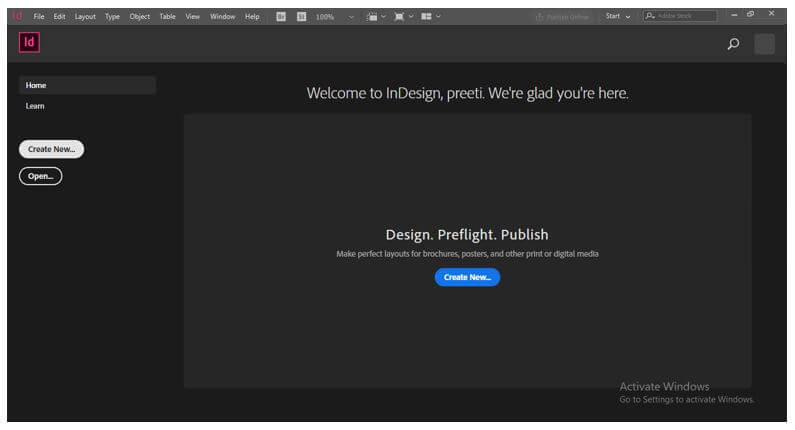The image size is (795, 430).
Task: Open the user profile avatar
Action: [x=764, y=44]
